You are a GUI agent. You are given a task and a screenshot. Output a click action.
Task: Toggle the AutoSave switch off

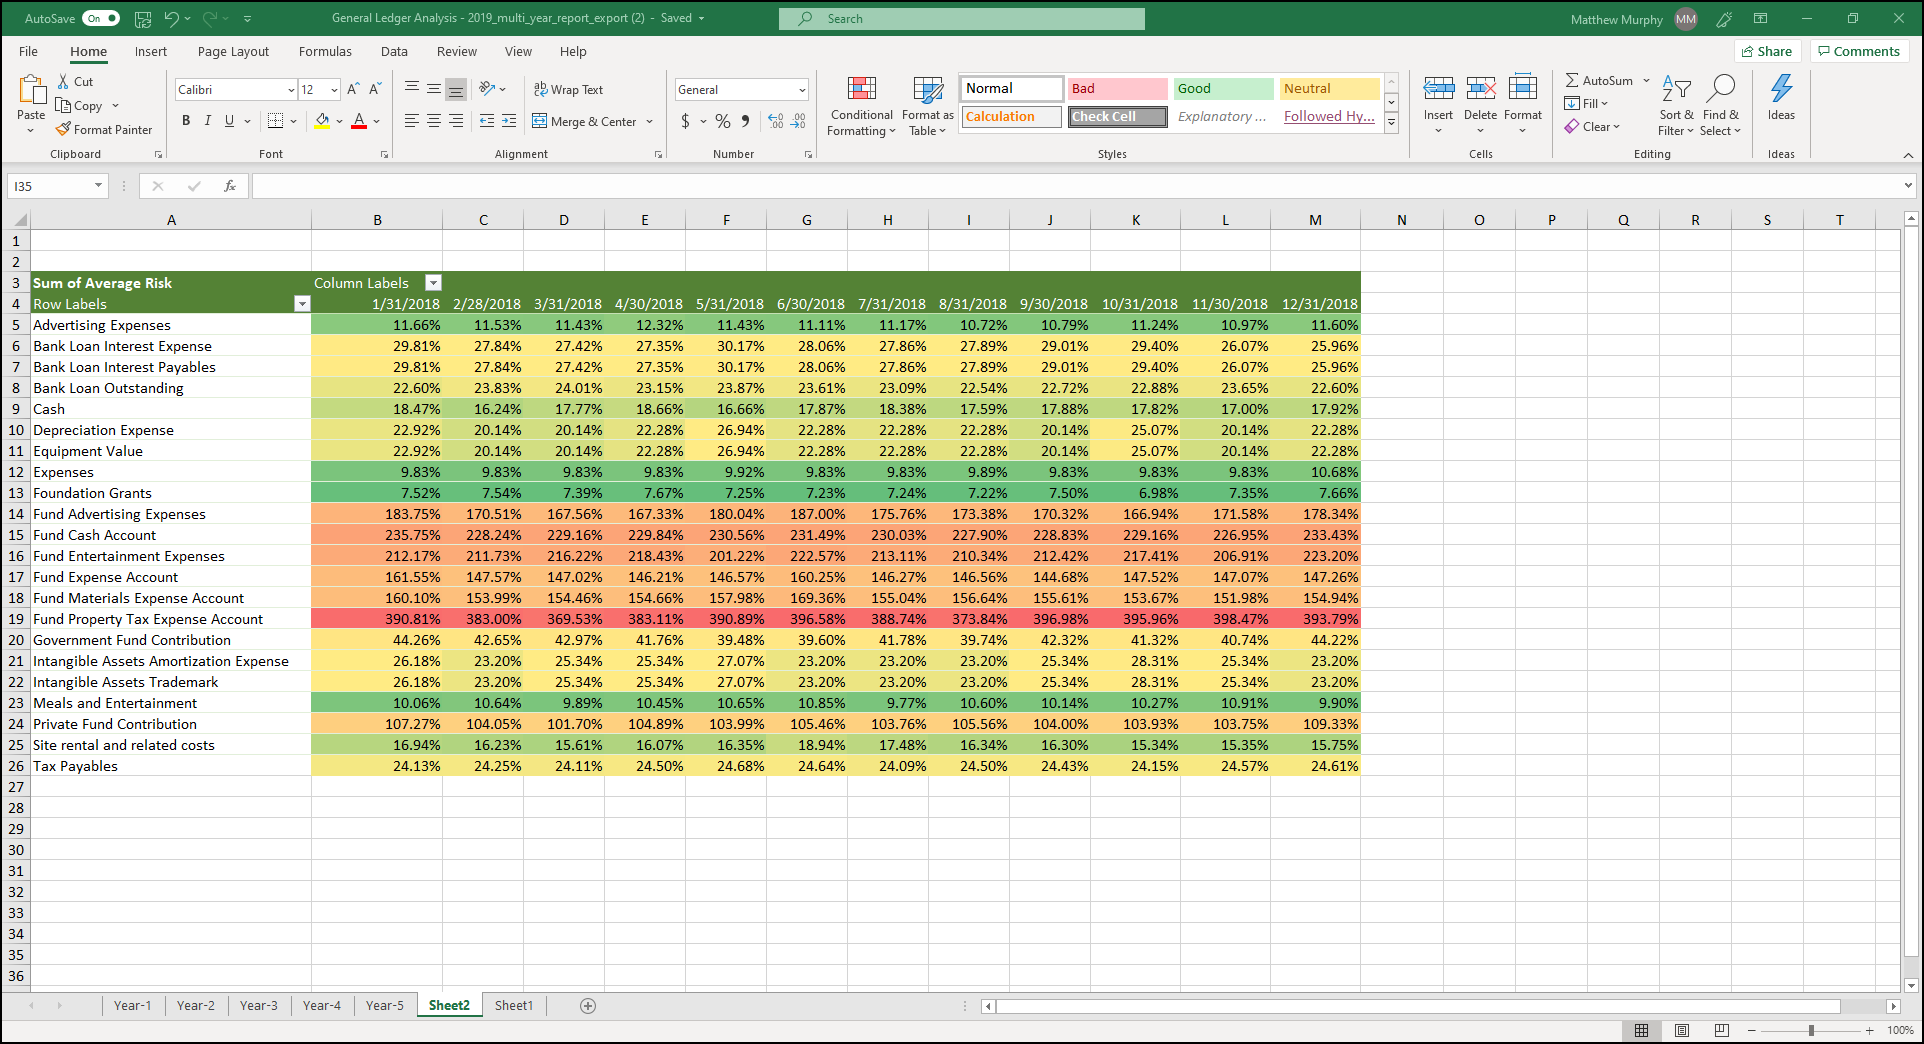pos(100,17)
